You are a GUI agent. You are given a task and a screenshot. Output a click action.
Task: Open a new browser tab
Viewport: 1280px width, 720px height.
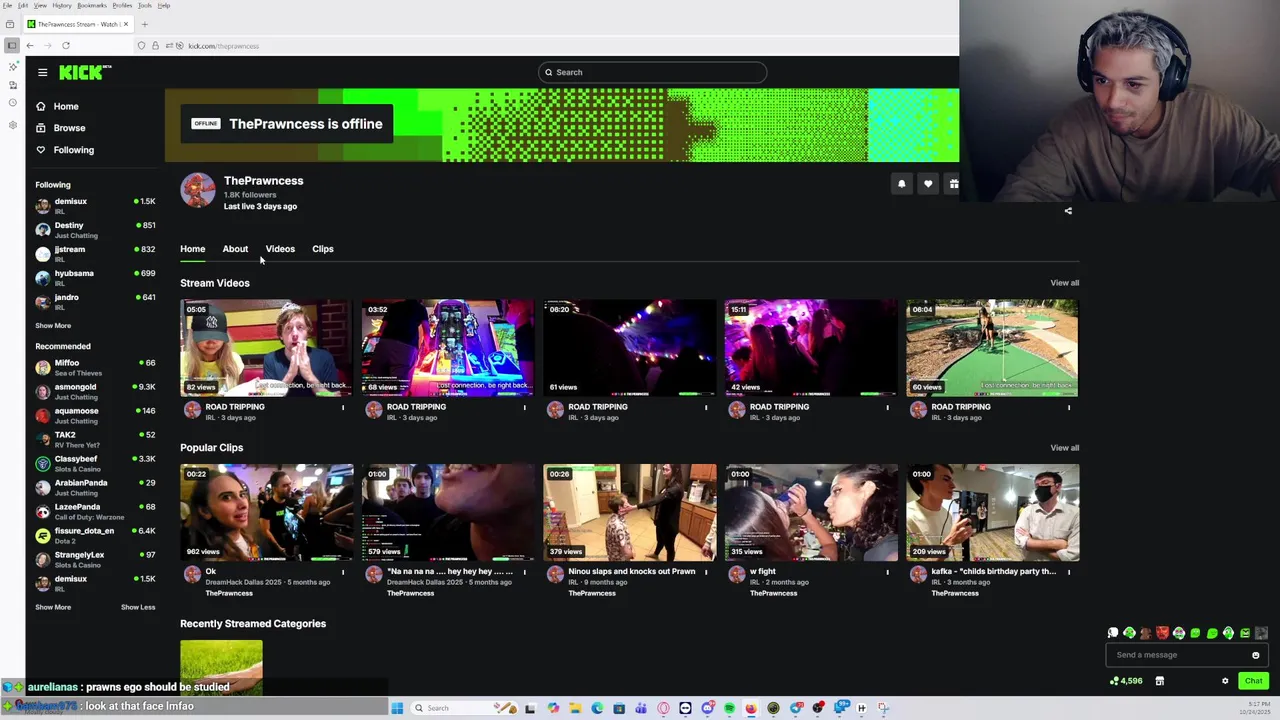[x=144, y=24]
